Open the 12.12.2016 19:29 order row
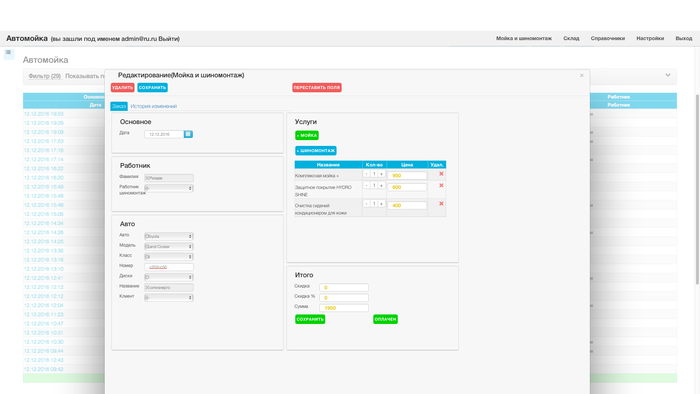 [44, 123]
